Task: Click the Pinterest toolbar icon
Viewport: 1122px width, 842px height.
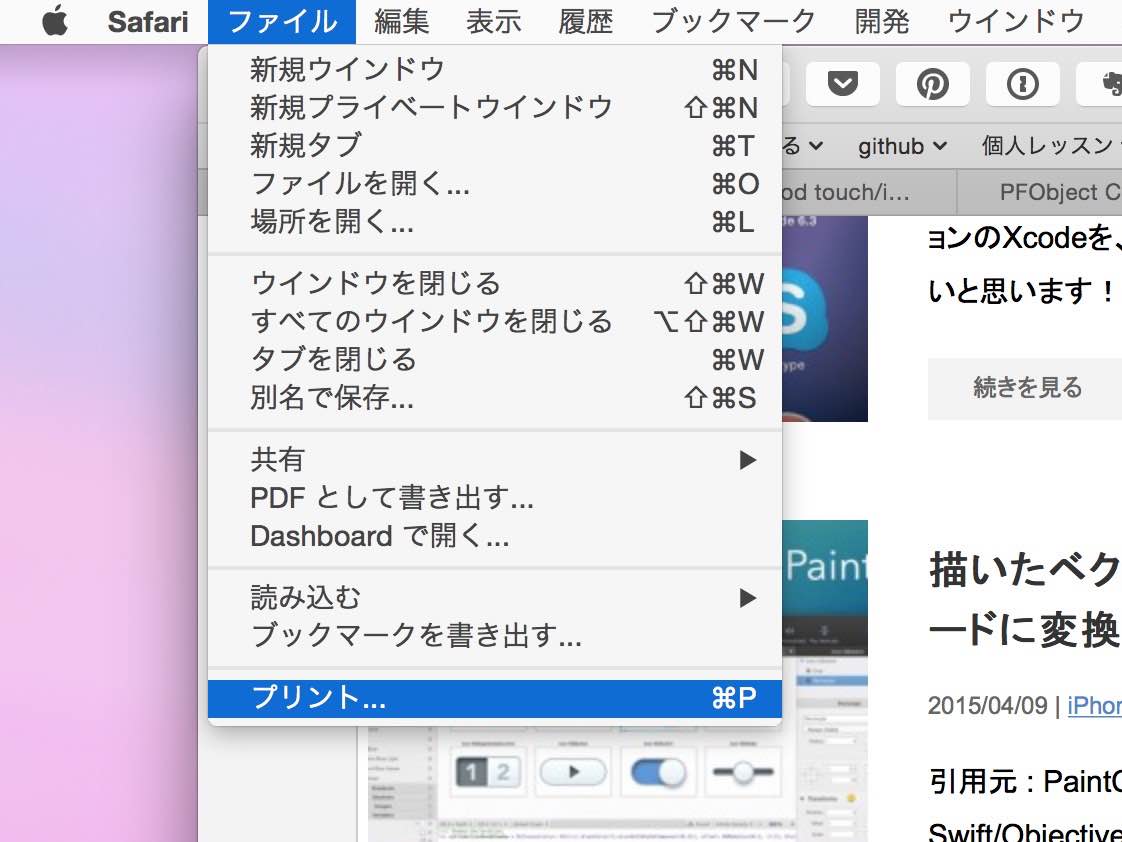Action: [x=932, y=84]
